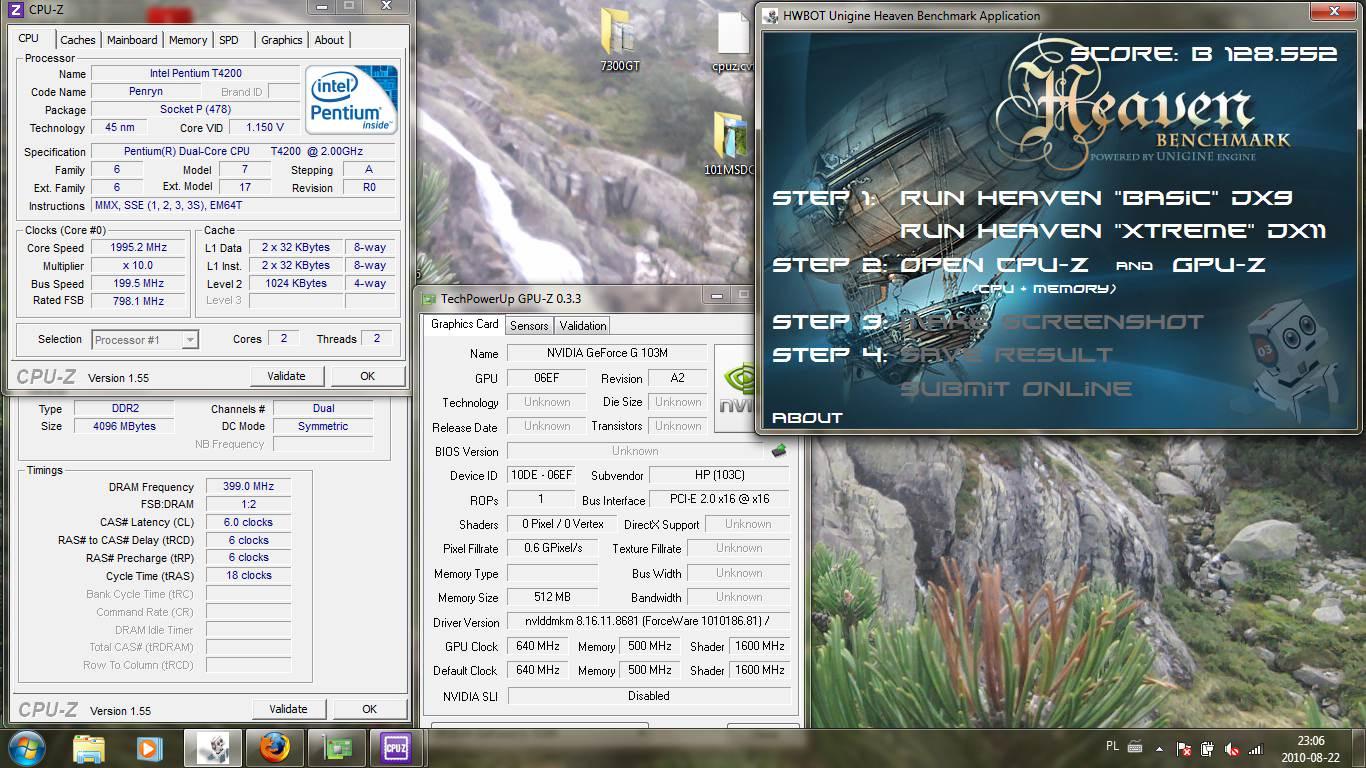The height and width of the screenshot is (768, 1366).
Task: Click the PL language indicator in tray
Action: 1113,747
